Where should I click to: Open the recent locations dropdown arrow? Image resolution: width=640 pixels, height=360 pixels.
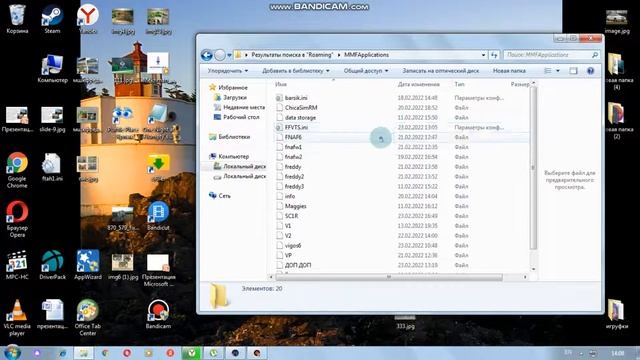[x=229, y=55]
